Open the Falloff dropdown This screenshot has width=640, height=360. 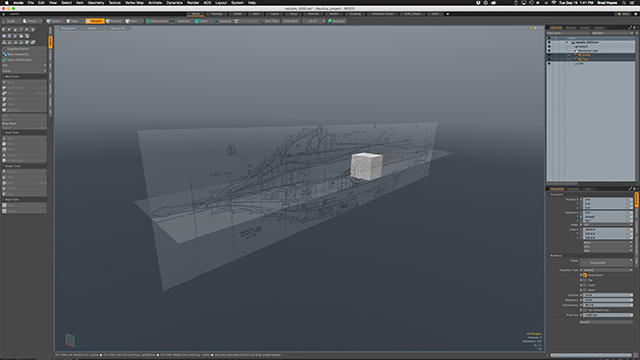coord(203,21)
